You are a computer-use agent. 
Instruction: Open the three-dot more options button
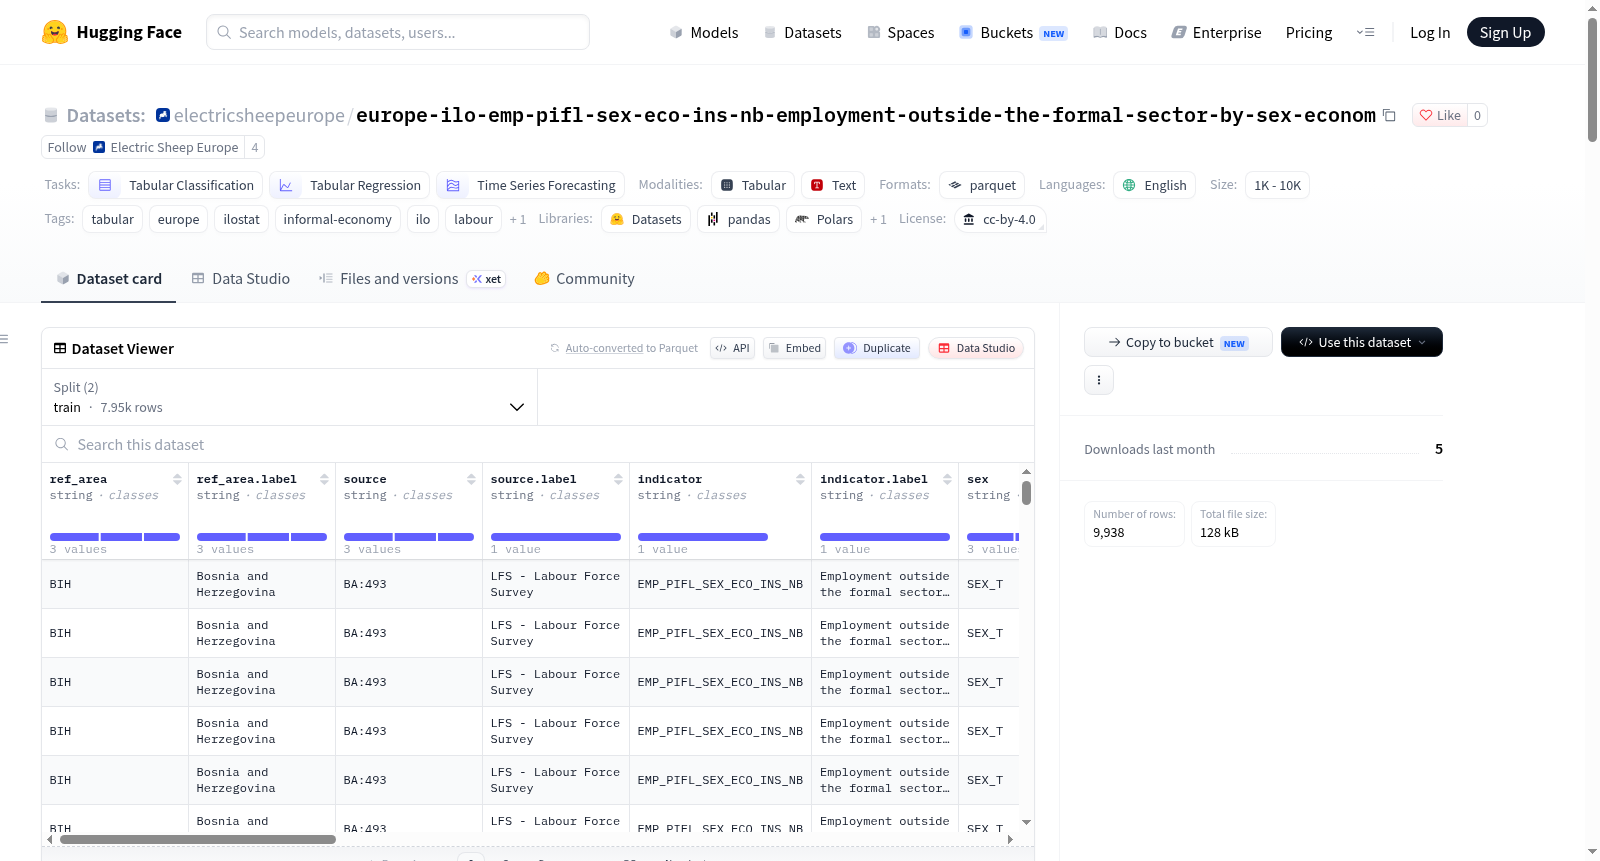tap(1099, 380)
